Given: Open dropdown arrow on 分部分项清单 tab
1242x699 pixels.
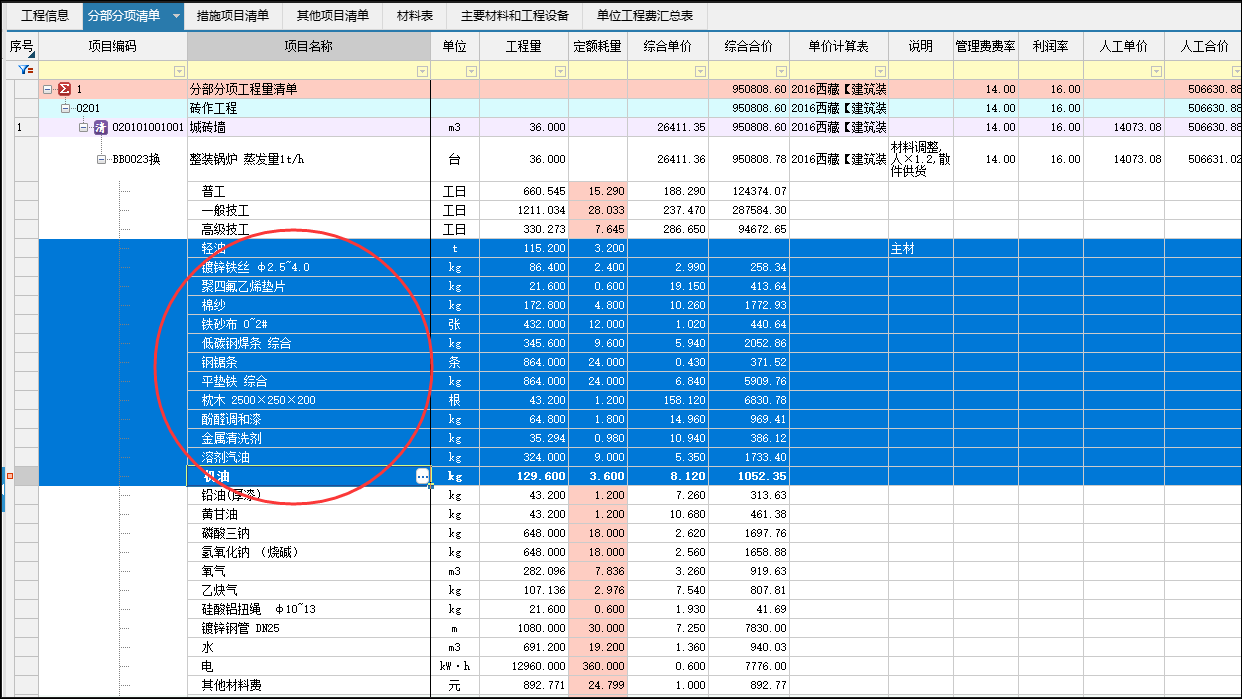Looking at the screenshot, I should (176, 17).
